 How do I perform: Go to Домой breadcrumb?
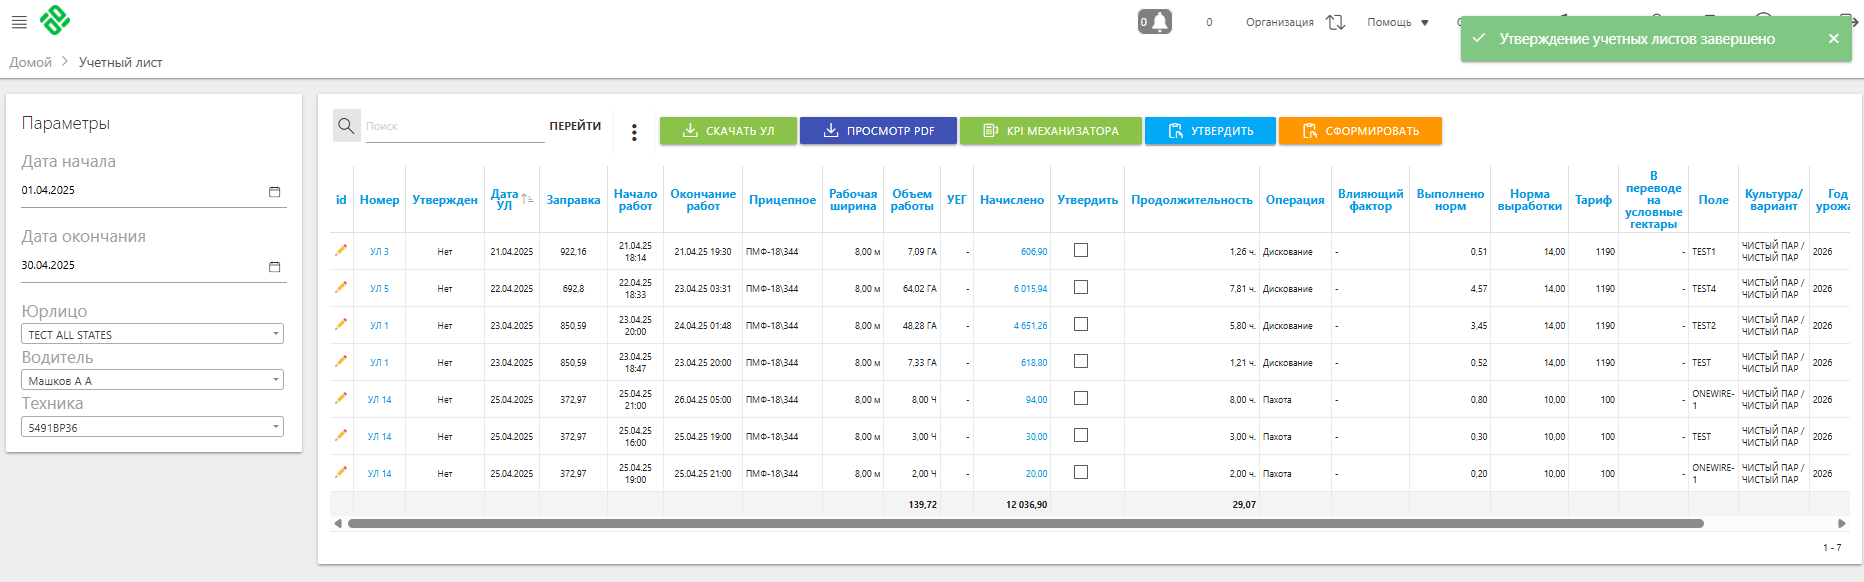tap(31, 62)
